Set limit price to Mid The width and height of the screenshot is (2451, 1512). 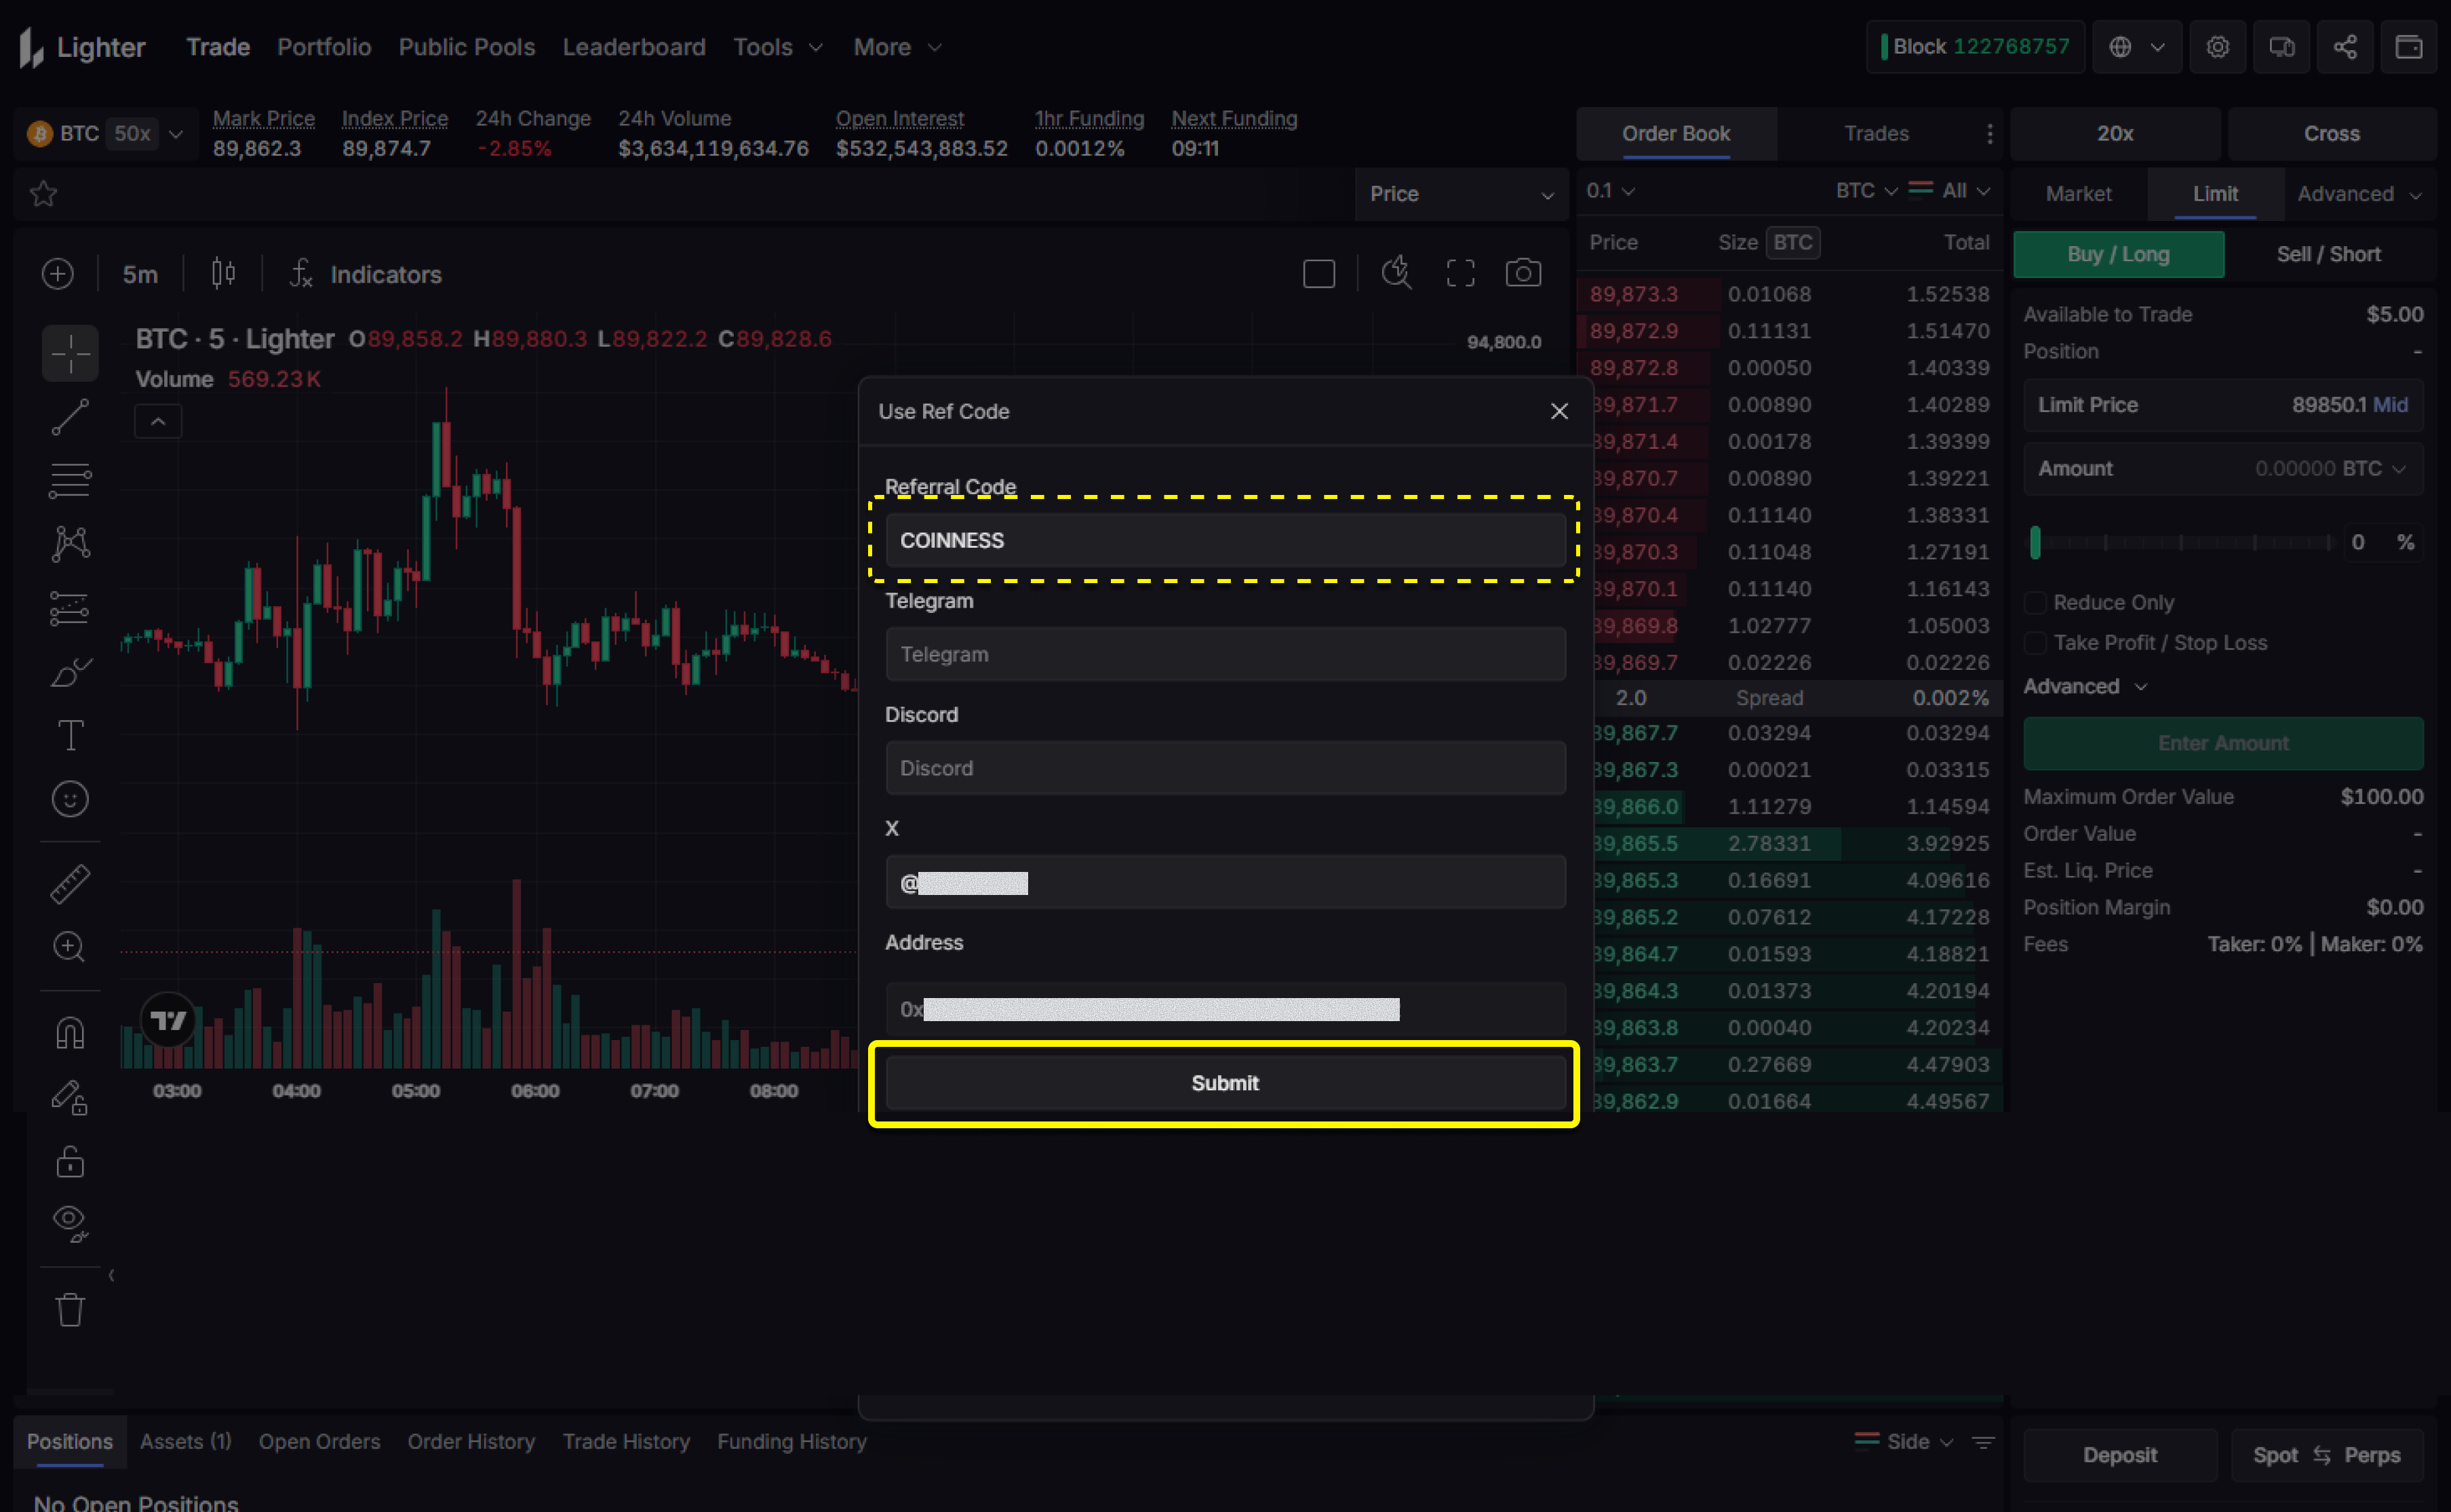[2390, 405]
